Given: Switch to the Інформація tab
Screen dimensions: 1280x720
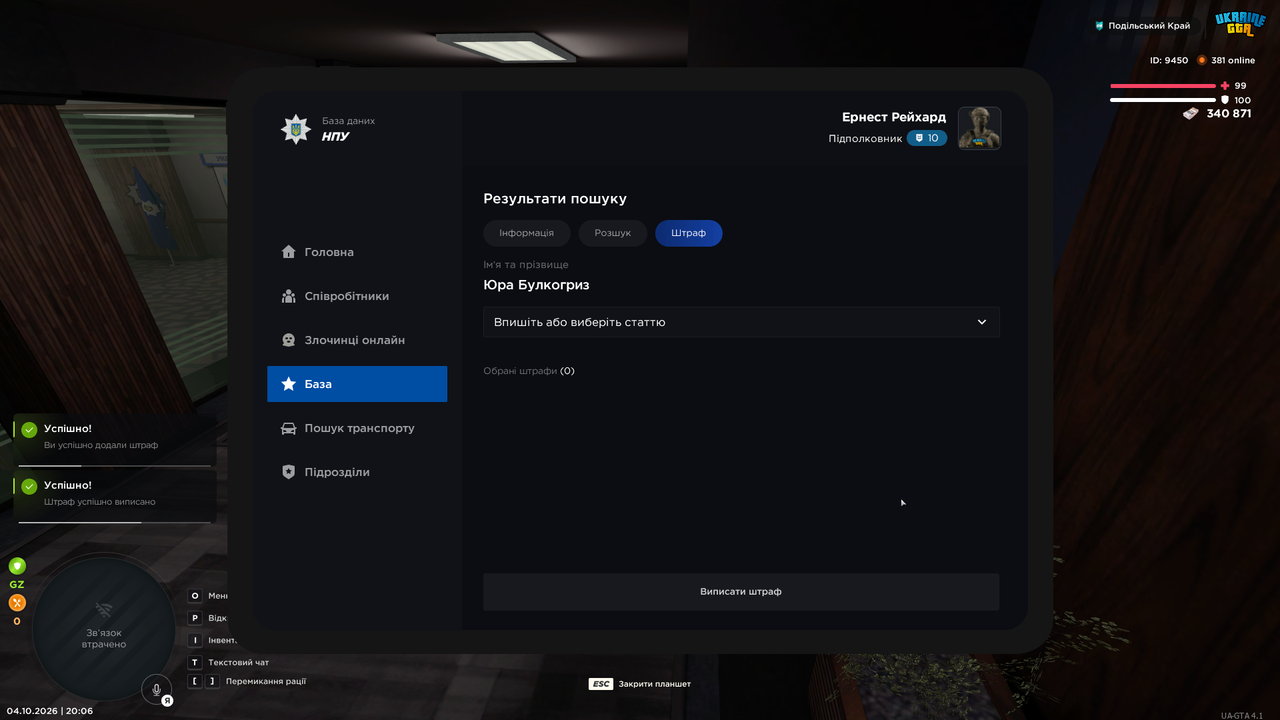Looking at the screenshot, I should coord(527,233).
